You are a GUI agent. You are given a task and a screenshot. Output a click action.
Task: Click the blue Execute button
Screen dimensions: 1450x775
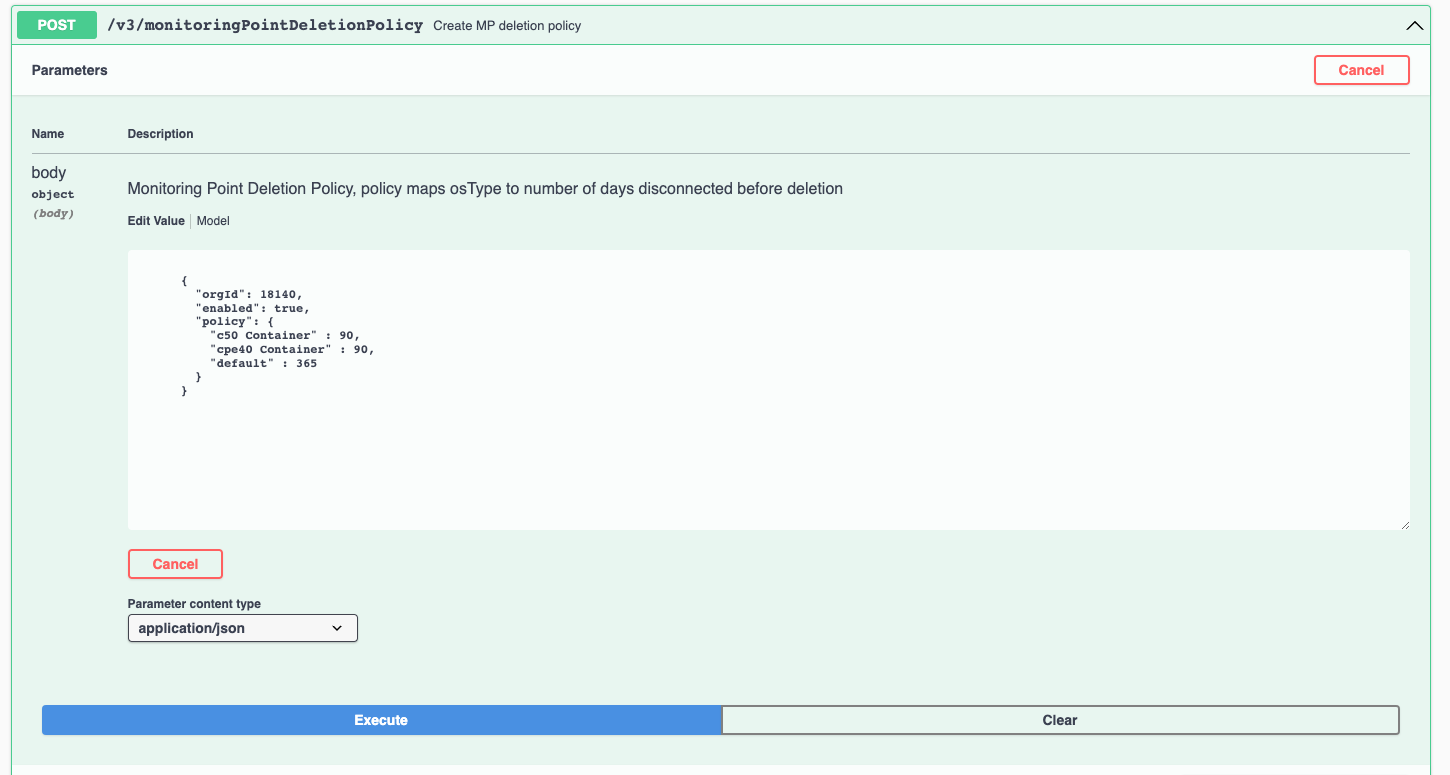[381, 720]
